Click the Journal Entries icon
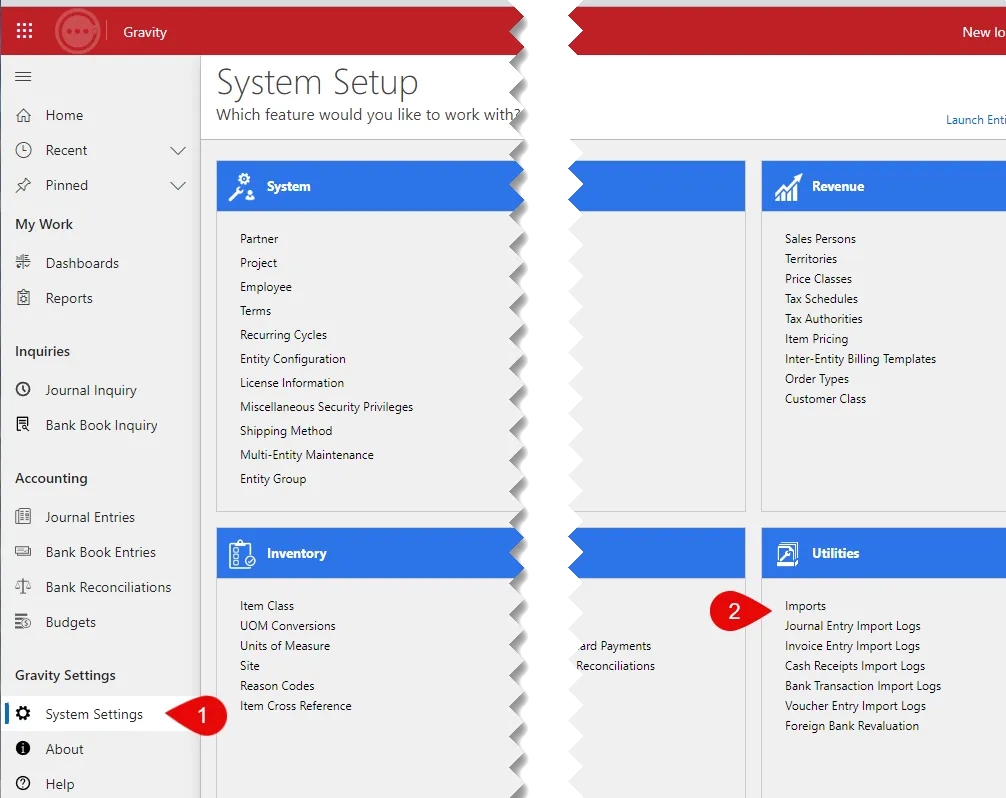The width and height of the screenshot is (1006, 798). (23, 516)
